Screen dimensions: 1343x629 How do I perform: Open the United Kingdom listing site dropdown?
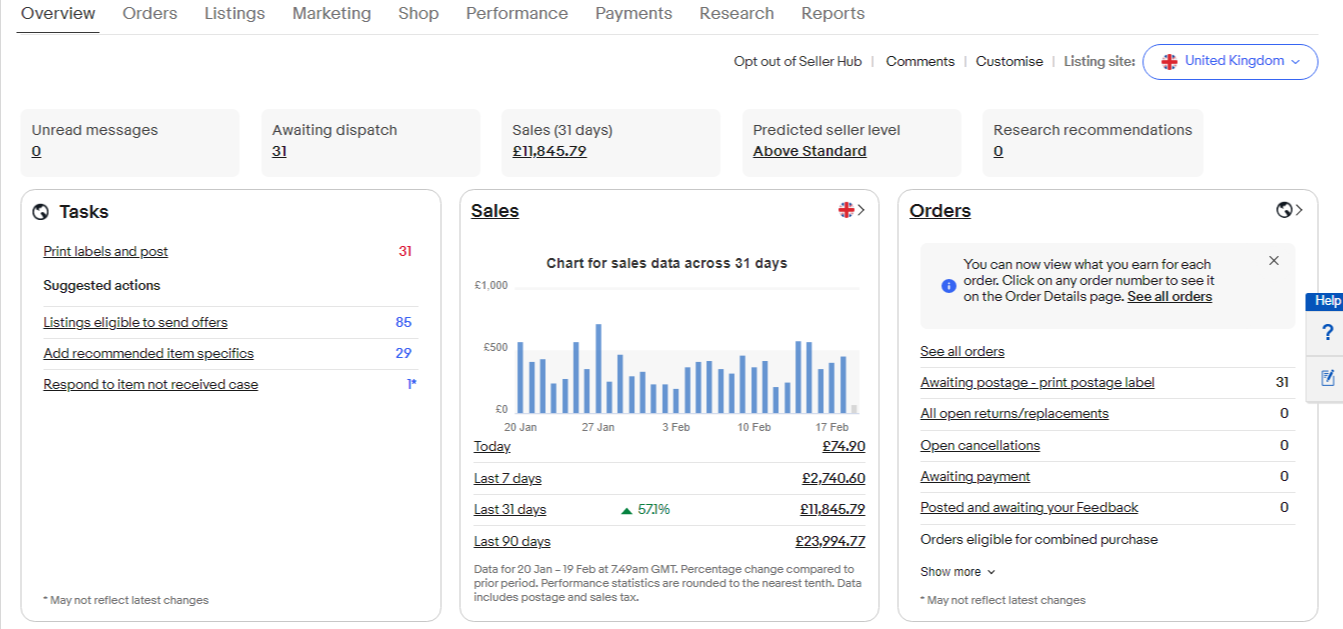1229,61
